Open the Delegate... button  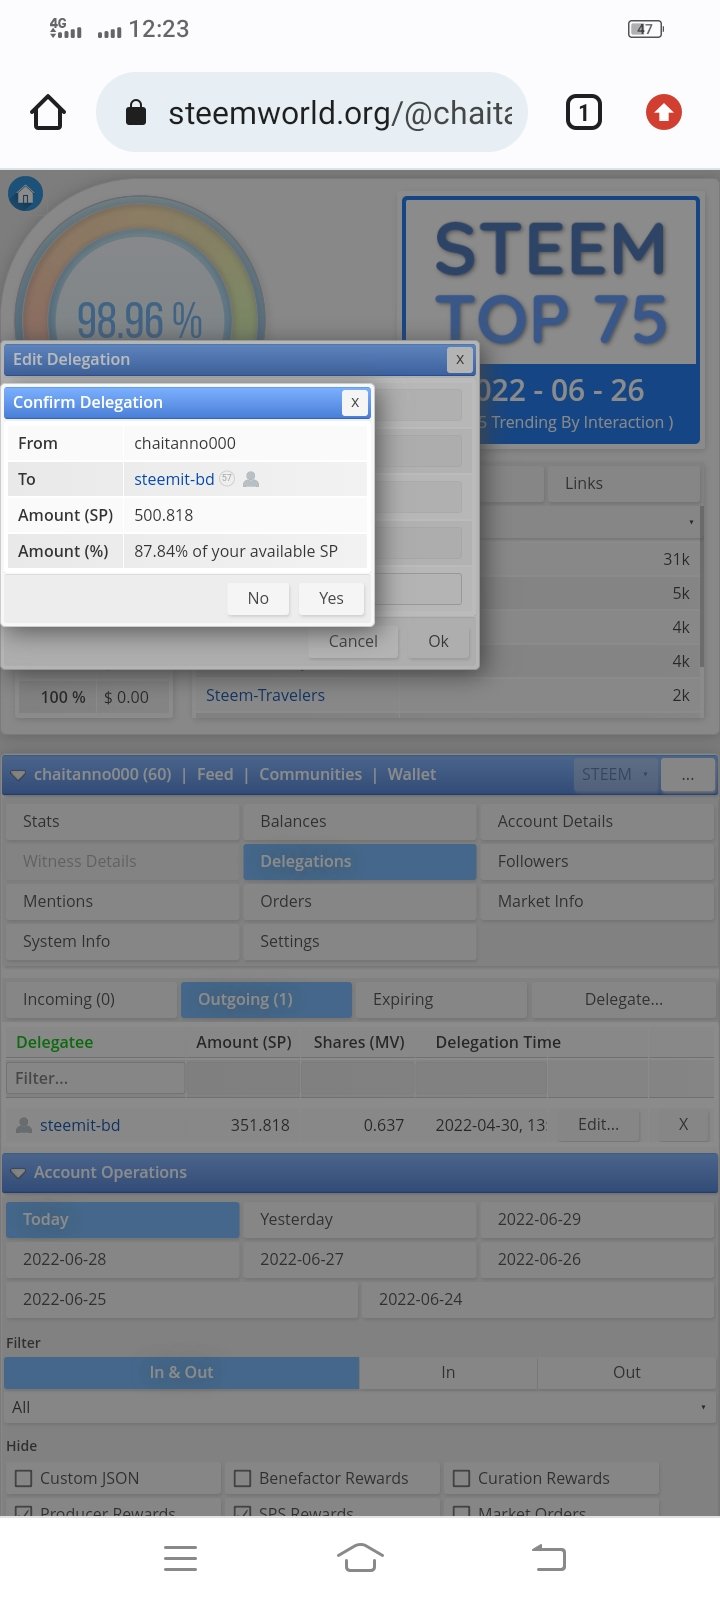pos(623,999)
